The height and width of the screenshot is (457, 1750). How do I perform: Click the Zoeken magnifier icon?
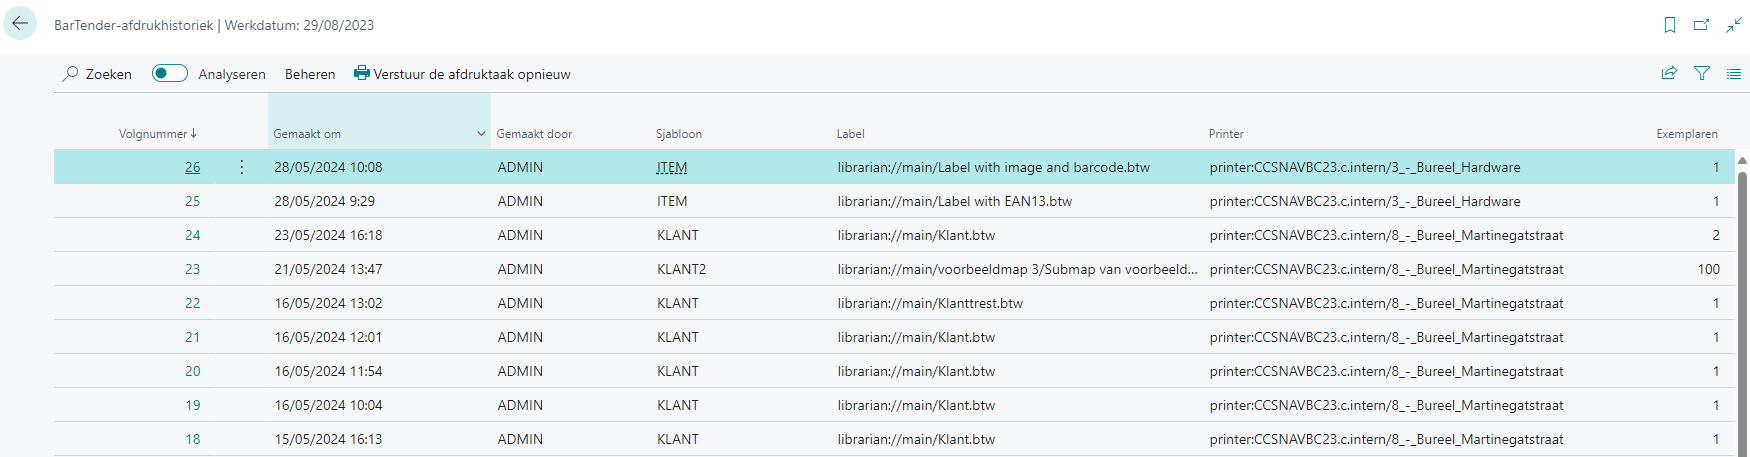71,74
